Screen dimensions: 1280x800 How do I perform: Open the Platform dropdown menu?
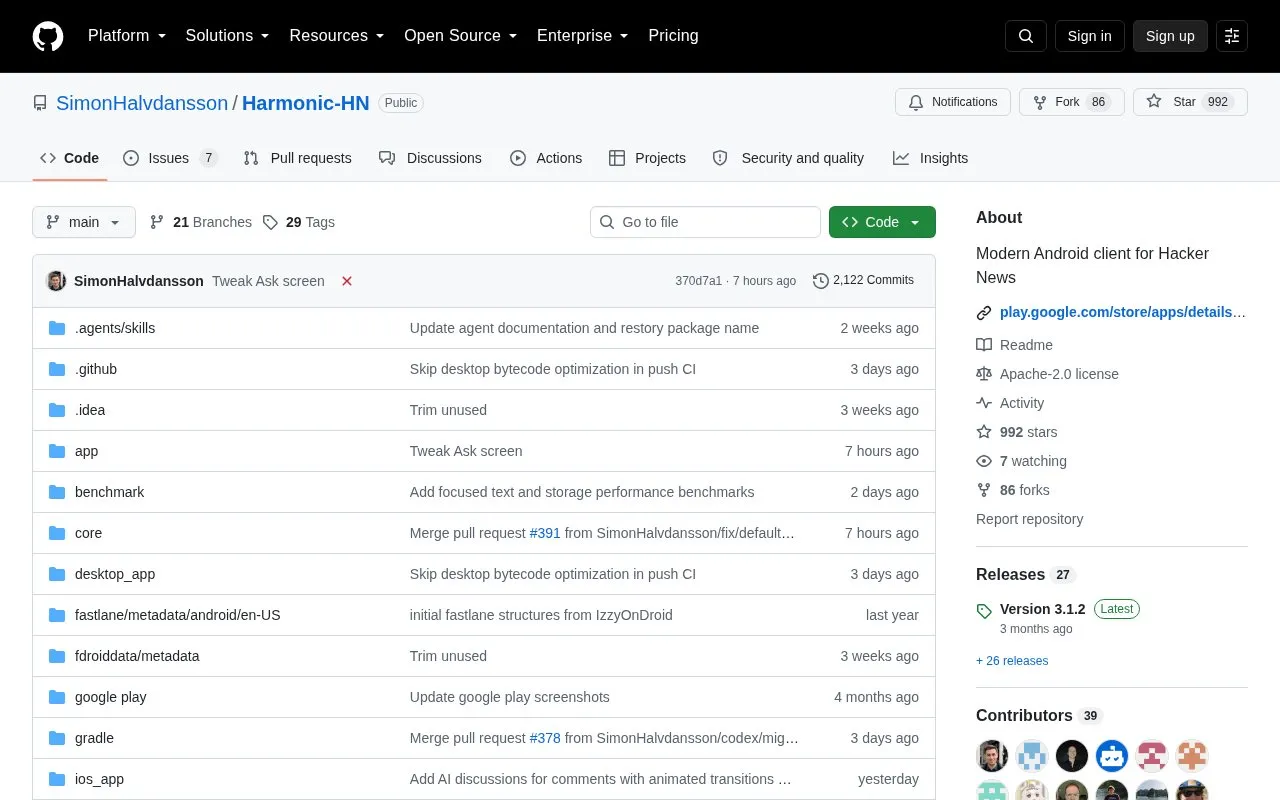127,36
